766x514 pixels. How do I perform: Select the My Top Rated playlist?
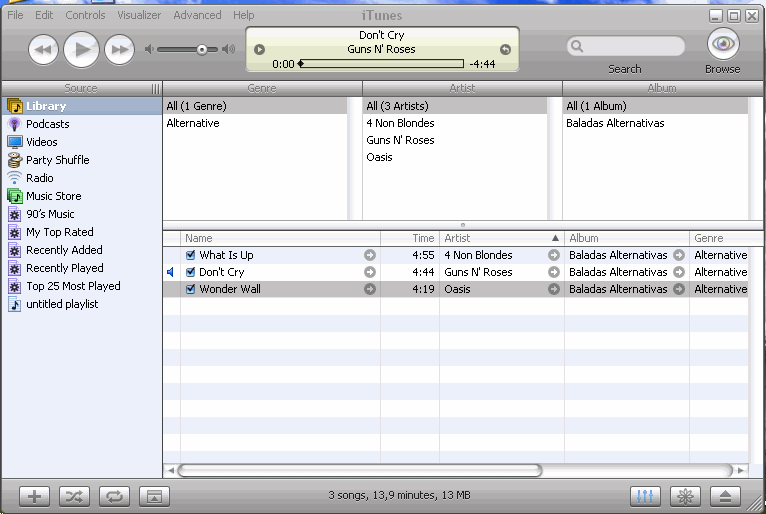tap(82, 233)
